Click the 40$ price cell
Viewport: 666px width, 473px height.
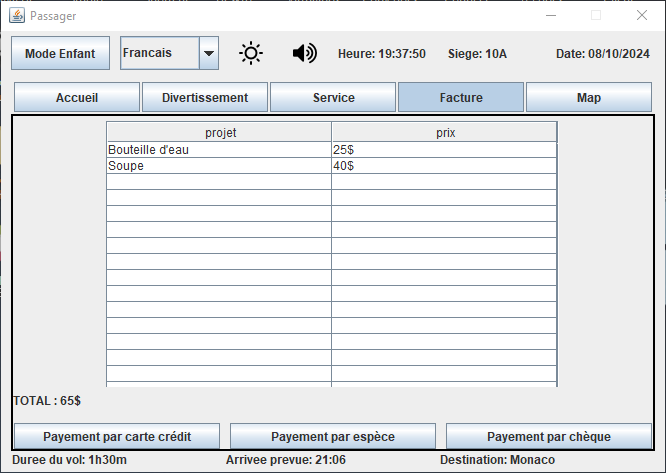pos(444,166)
